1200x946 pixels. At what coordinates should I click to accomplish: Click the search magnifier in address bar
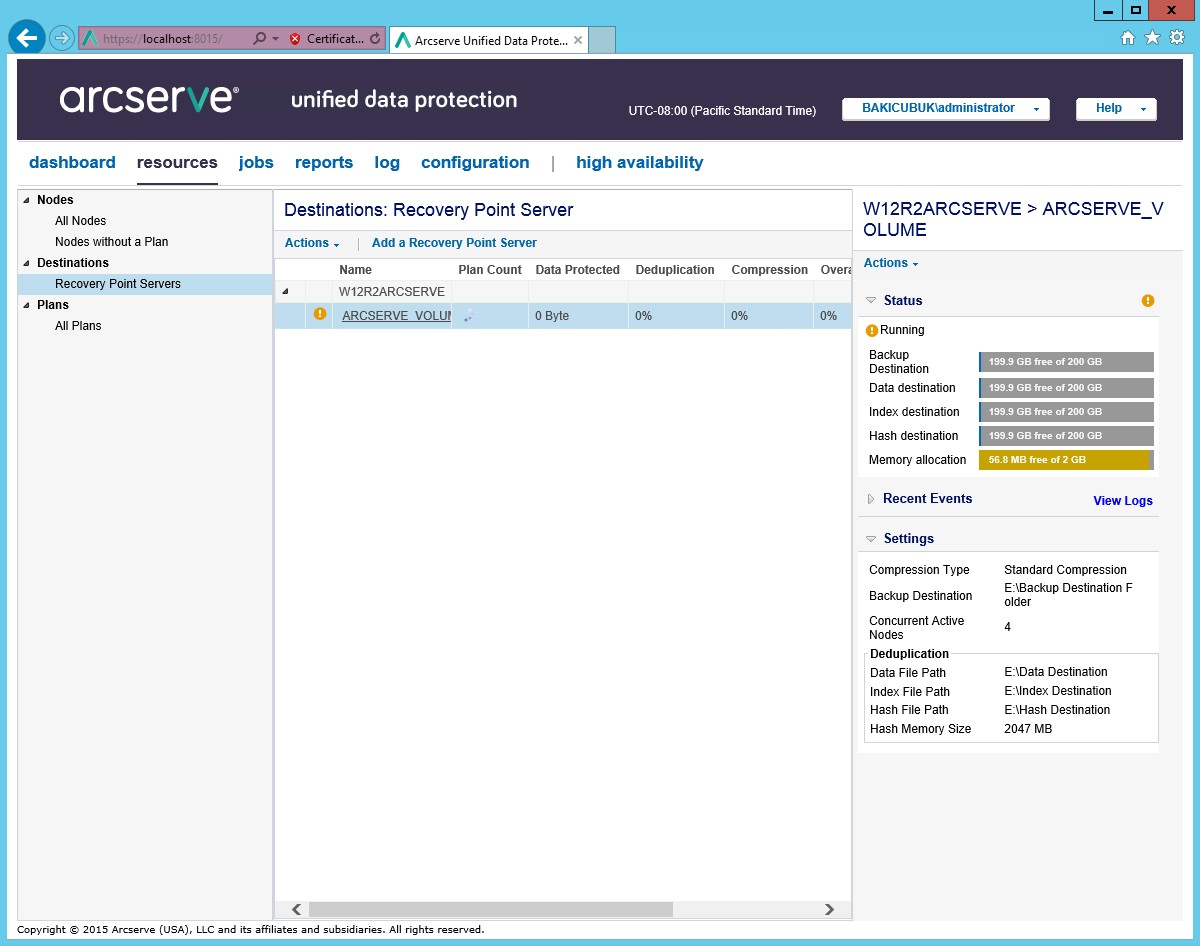point(260,39)
